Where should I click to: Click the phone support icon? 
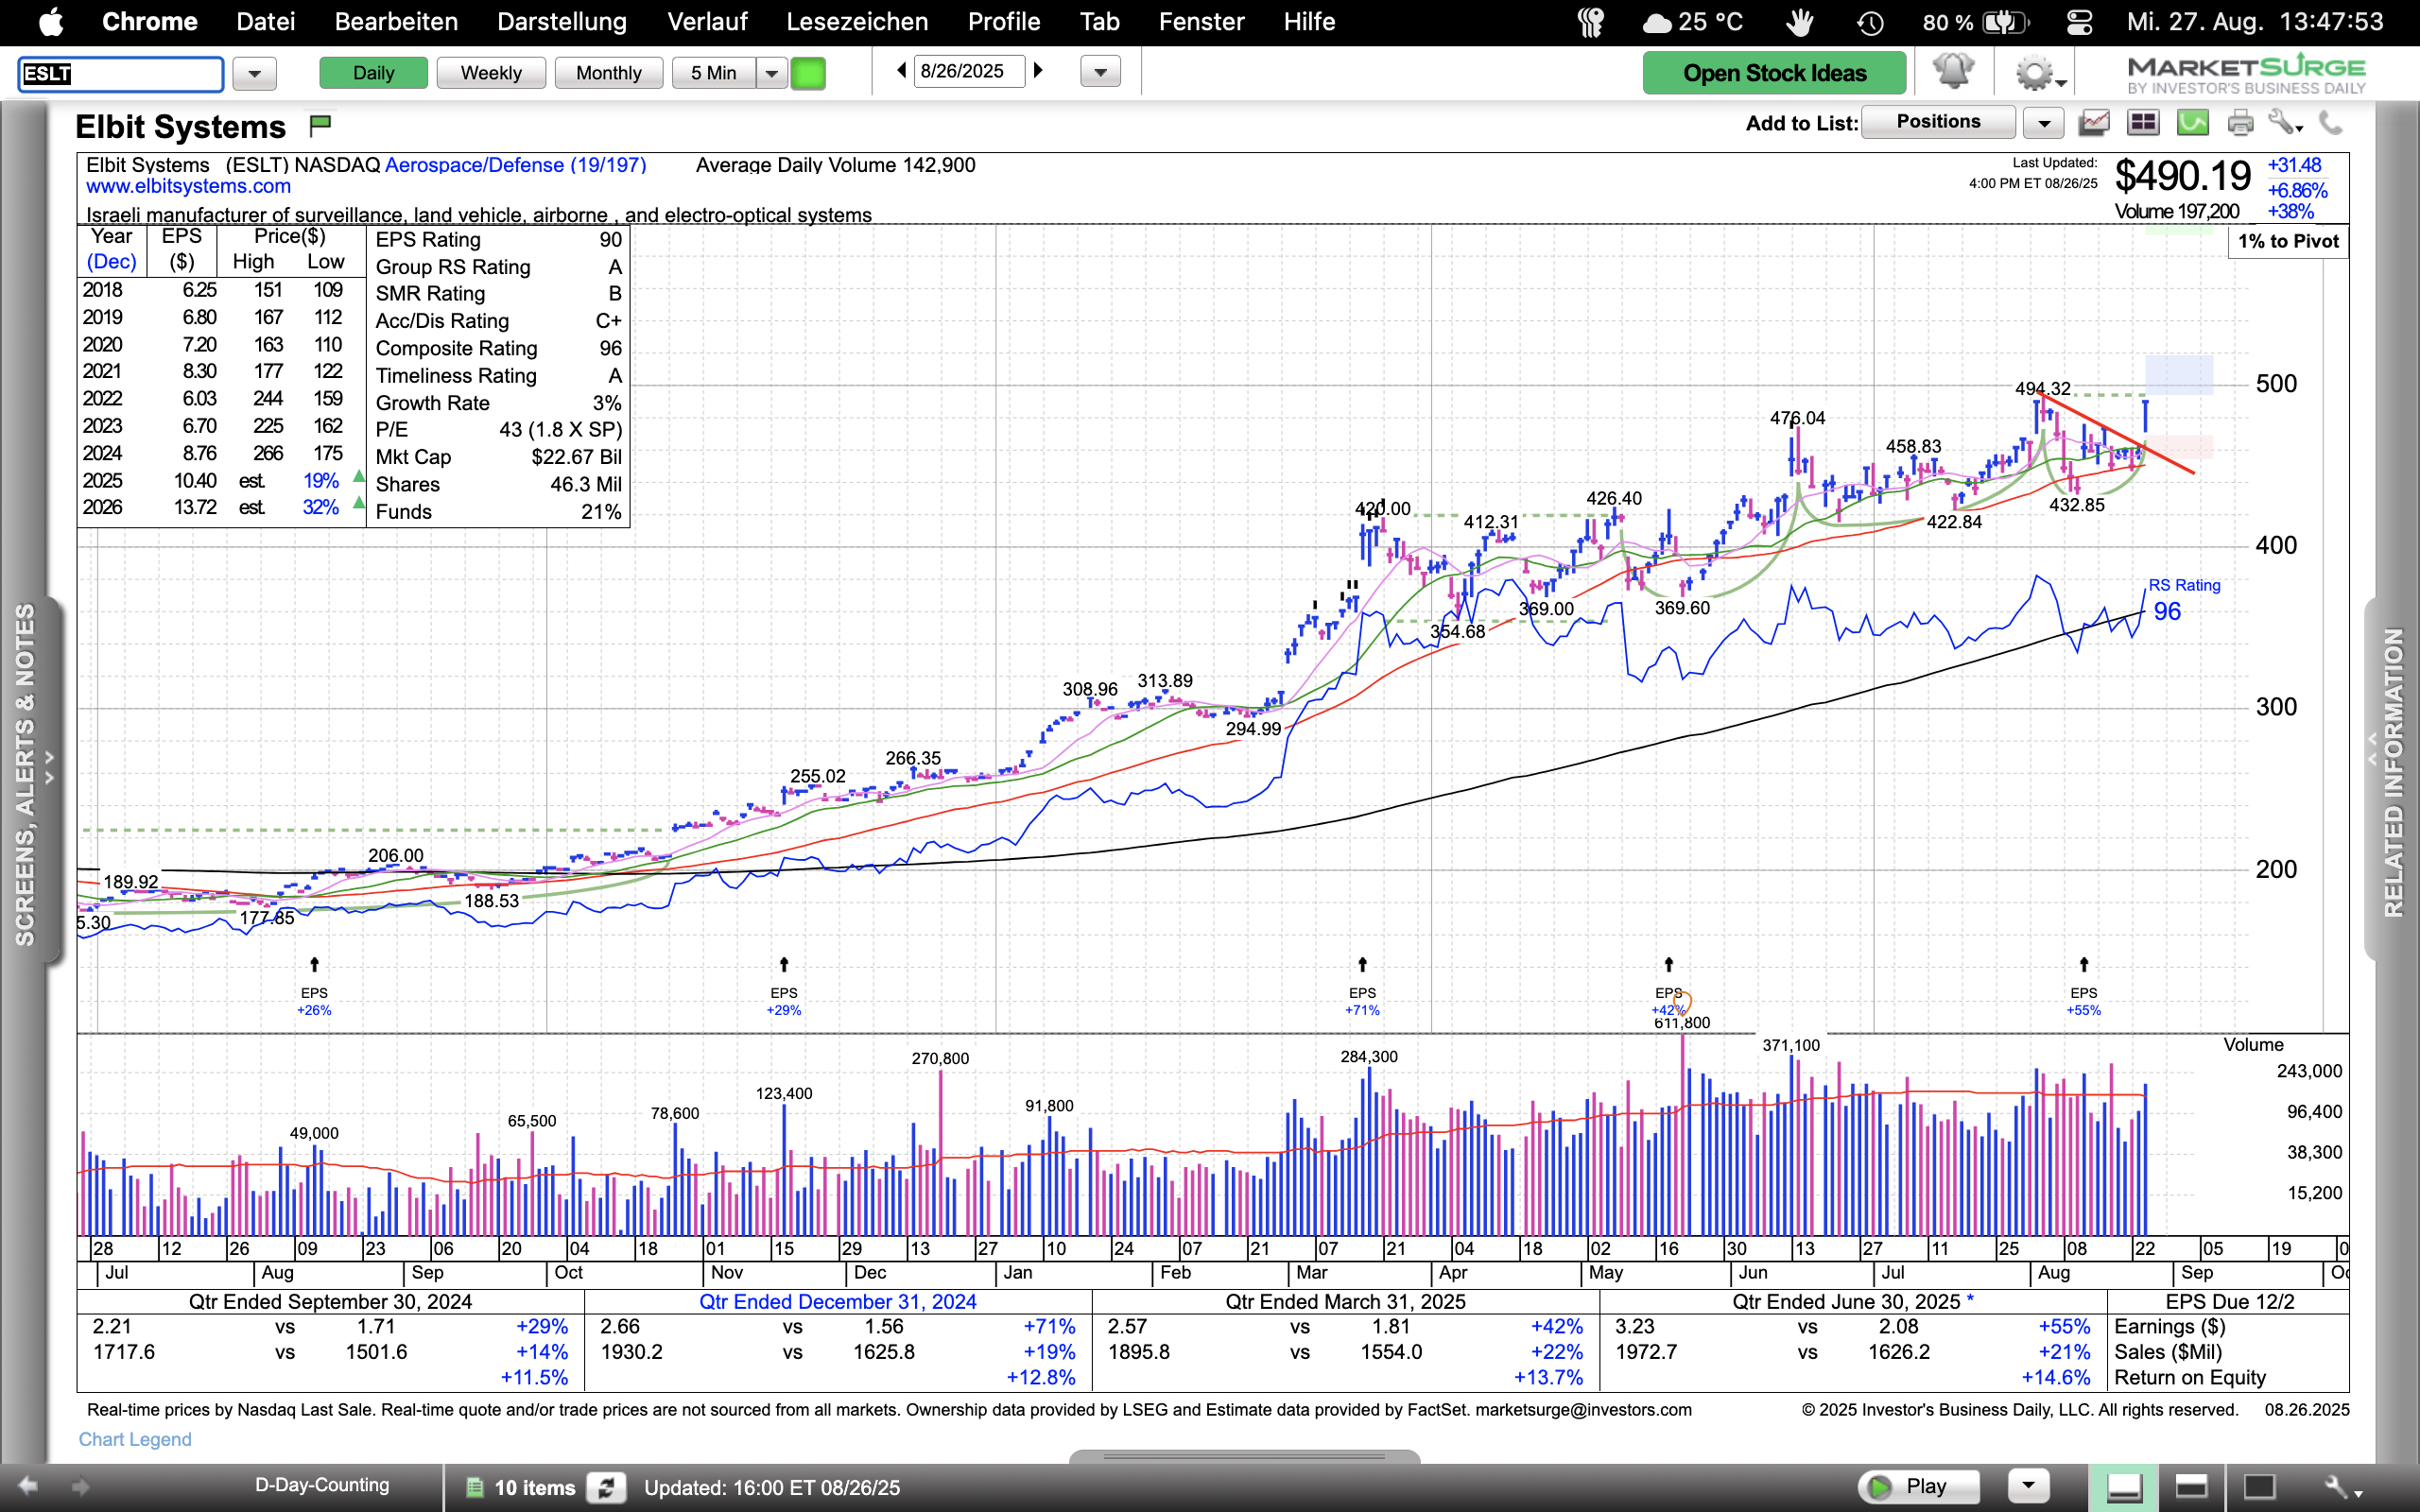(x=2331, y=123)
